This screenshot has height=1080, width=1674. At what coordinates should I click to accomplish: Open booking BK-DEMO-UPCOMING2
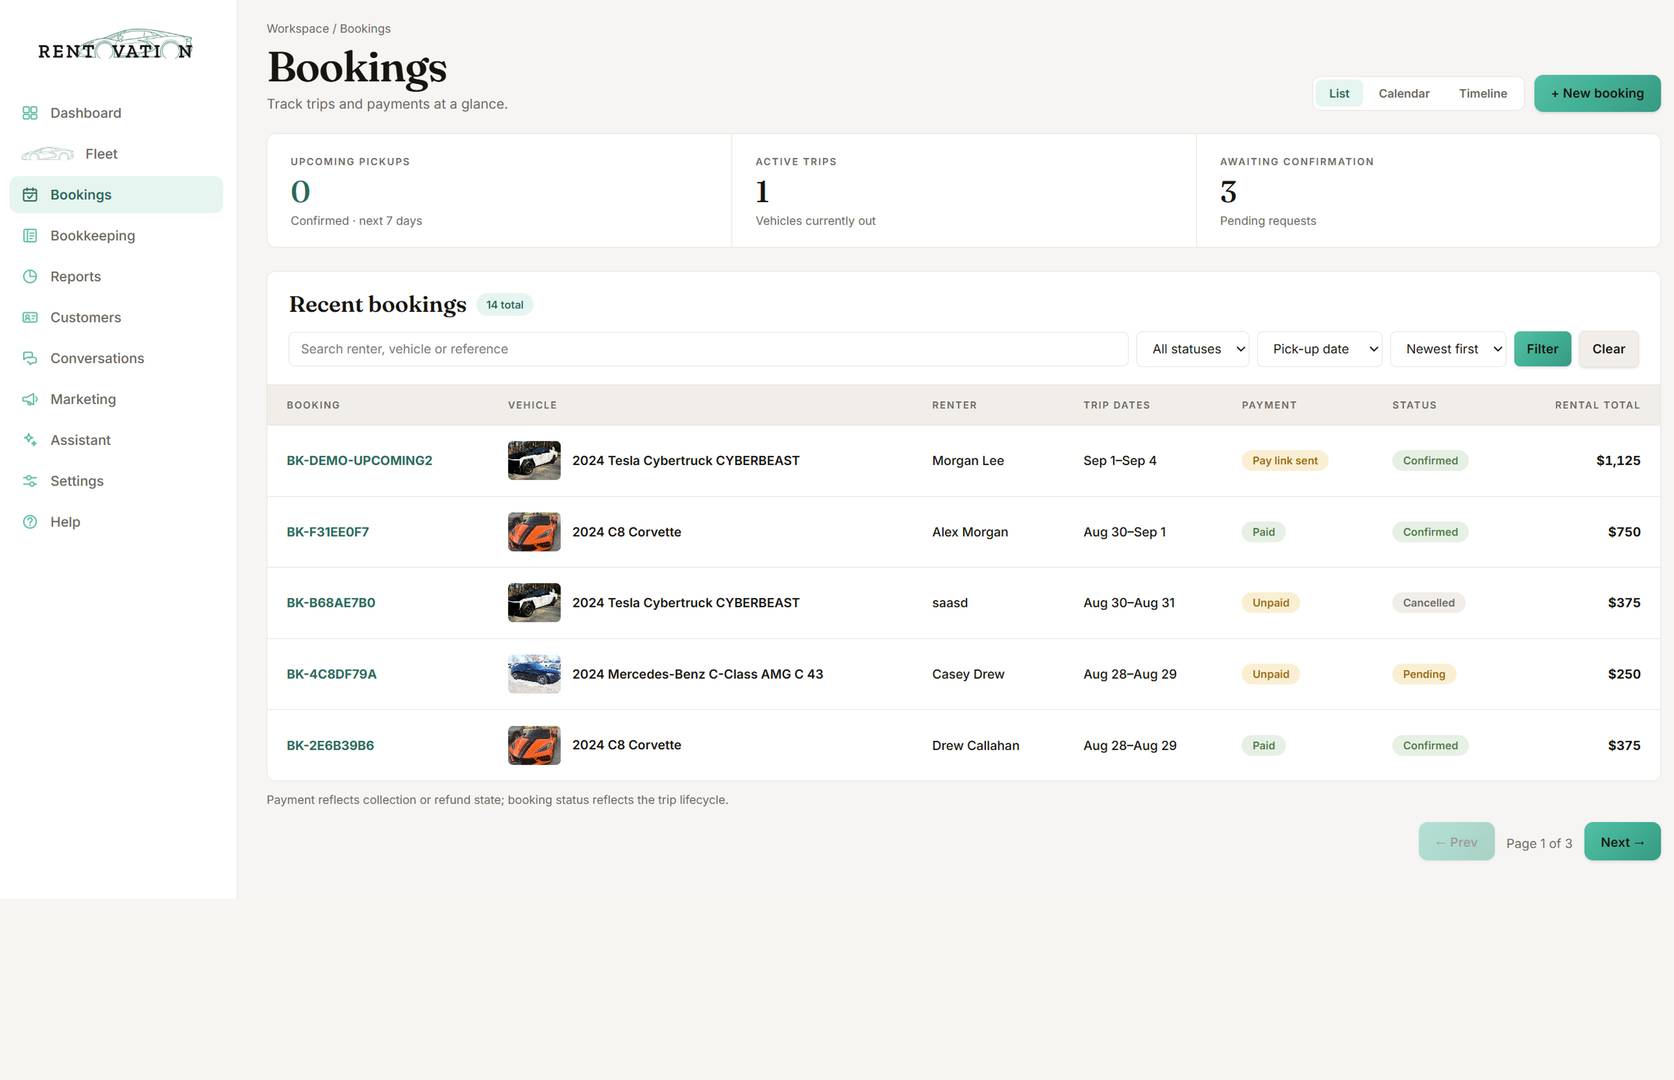[359, 461]
